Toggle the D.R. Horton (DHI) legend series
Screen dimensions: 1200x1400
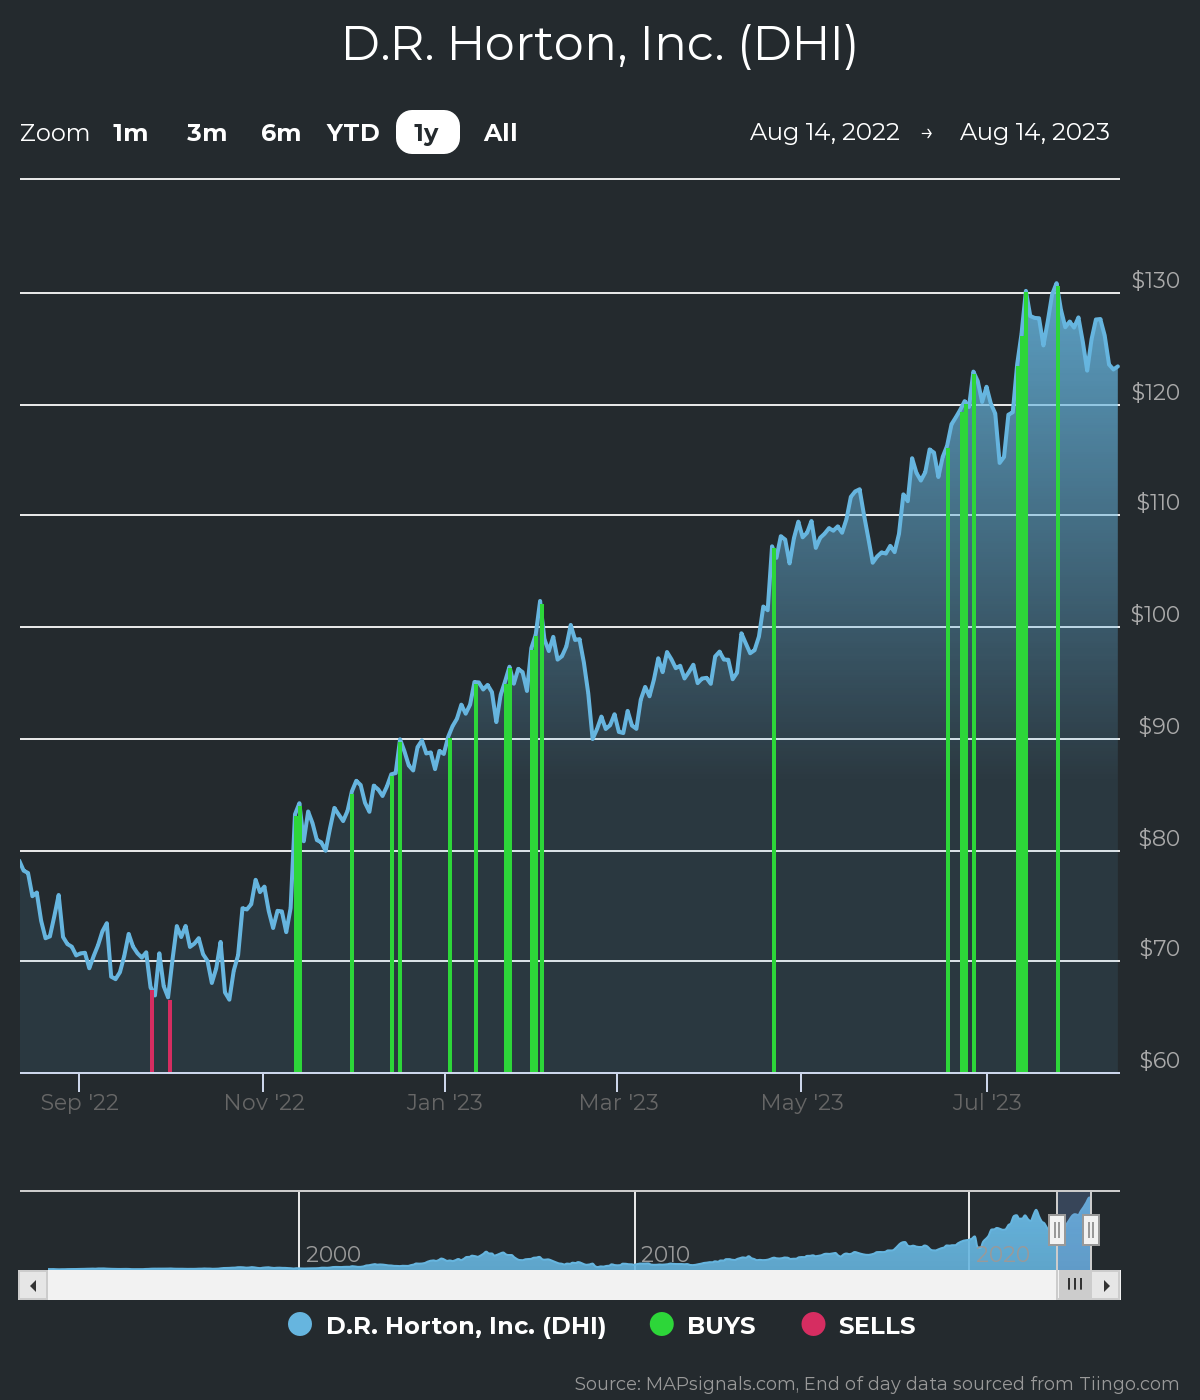click(447, 1325)
